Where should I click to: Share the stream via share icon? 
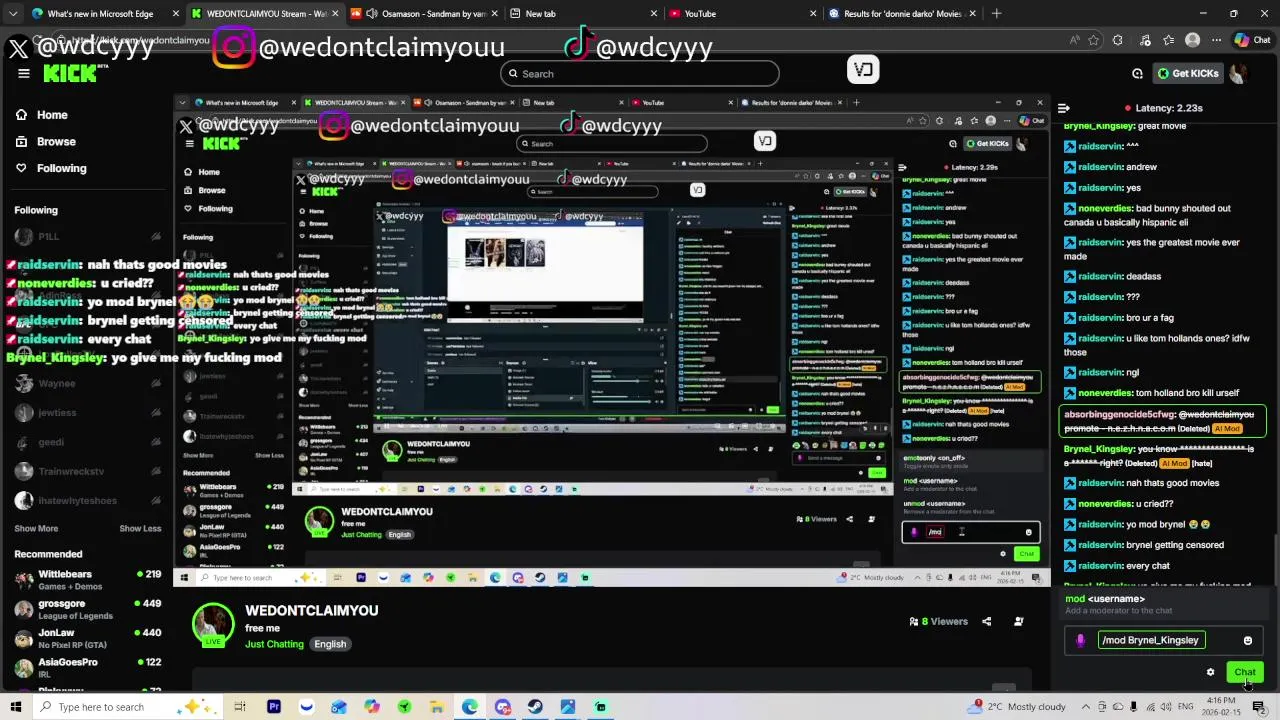[986, 621]
